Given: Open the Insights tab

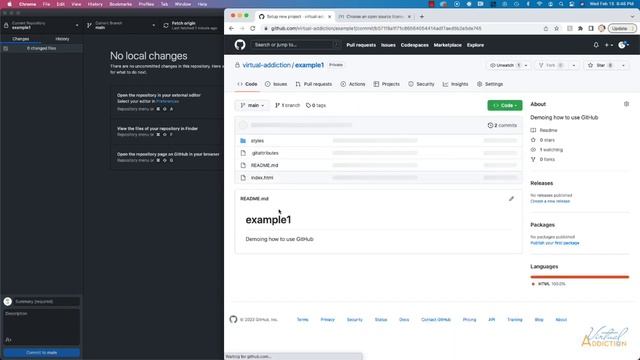Looking at the screenshot, I should tap(456, 84).
